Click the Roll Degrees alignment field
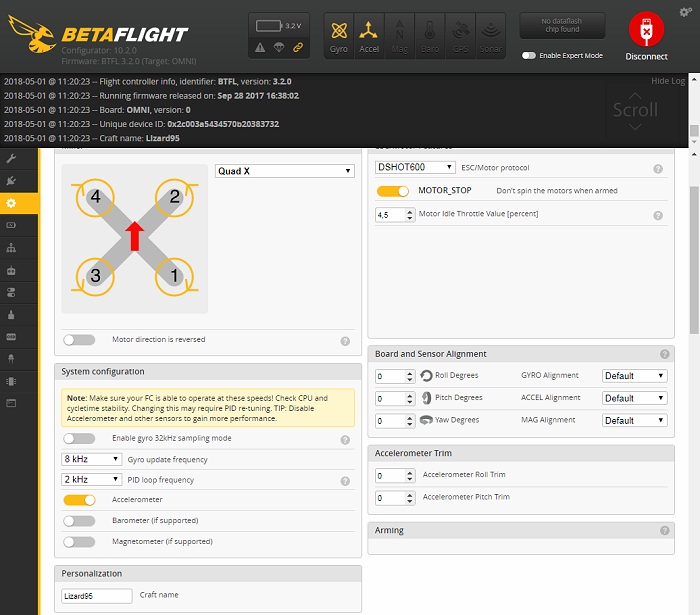Screen dimensions: 700x615 (395, 376)
